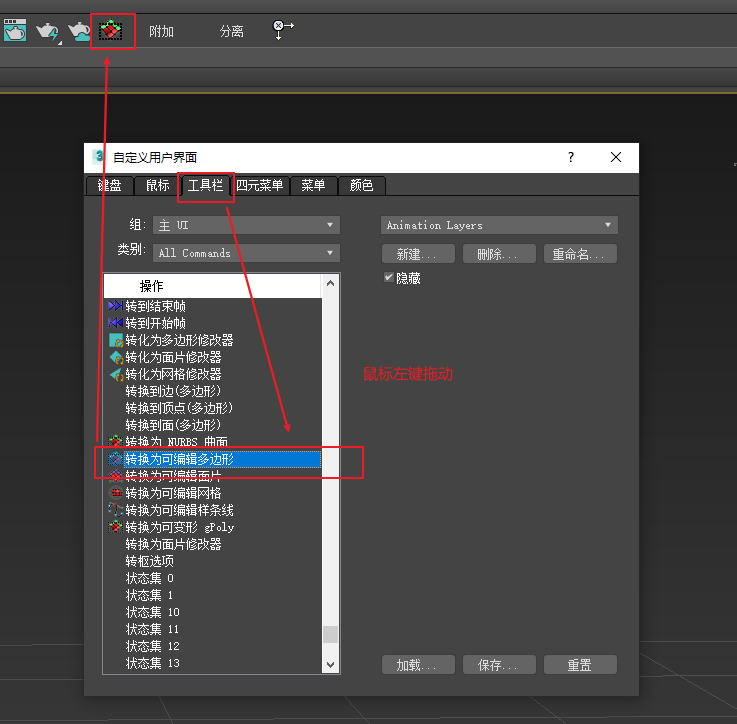Click the 附加 toolbar button
Screen dimensions: 737x724
pyautogui.click(x=161, y=31)
